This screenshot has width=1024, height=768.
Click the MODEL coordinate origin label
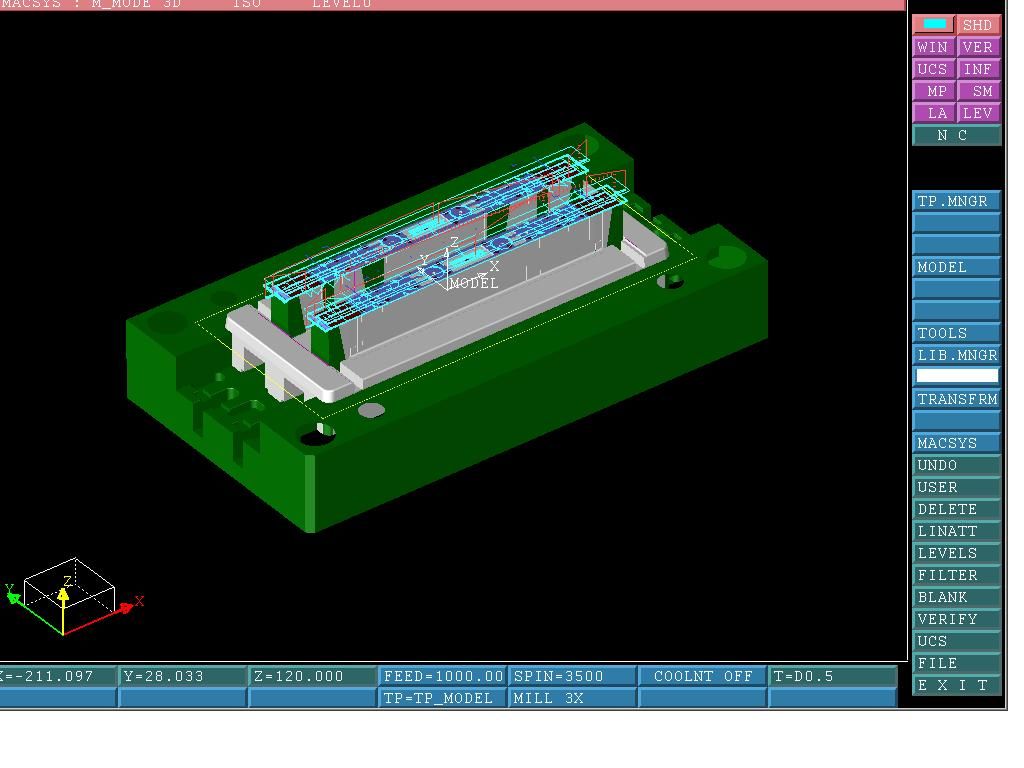coord(473,283)
